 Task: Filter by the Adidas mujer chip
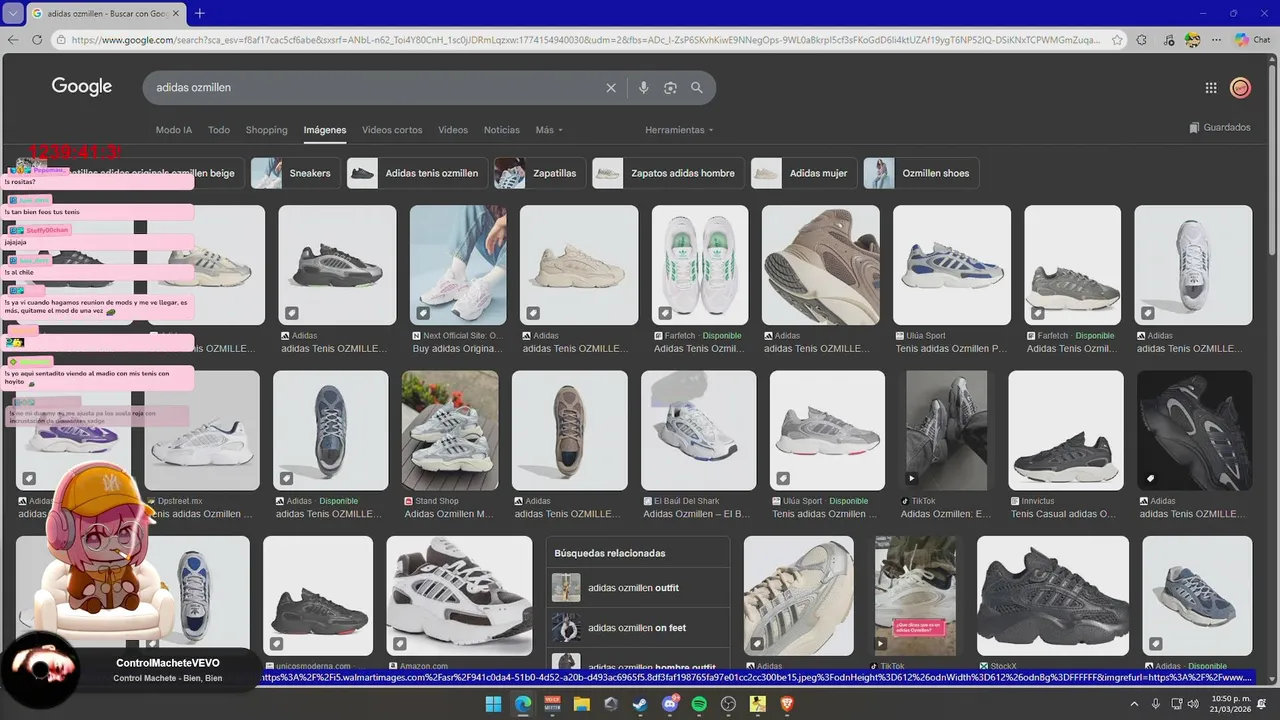point(804,173)
